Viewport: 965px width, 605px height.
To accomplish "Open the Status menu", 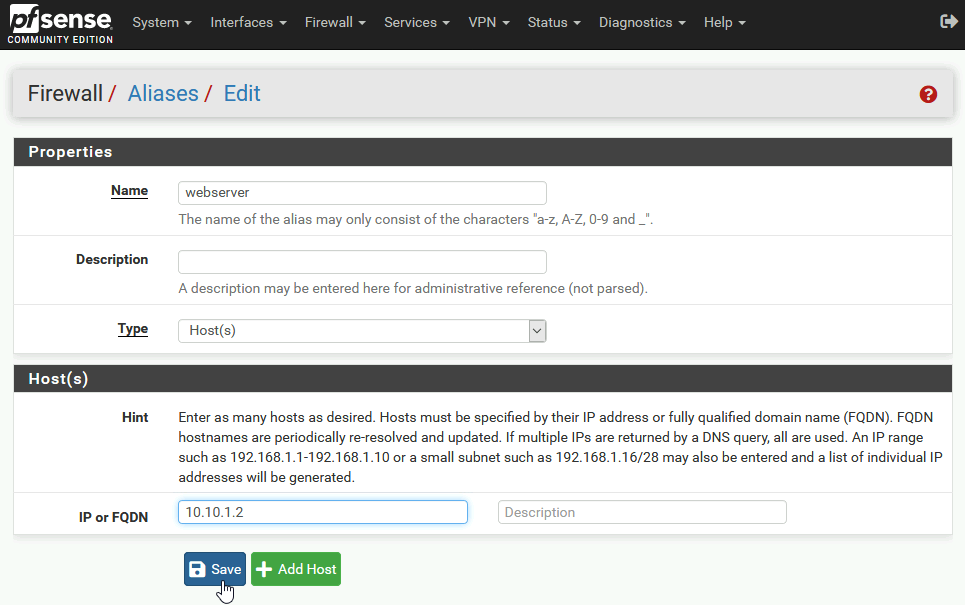I will (x=554, y=23).
